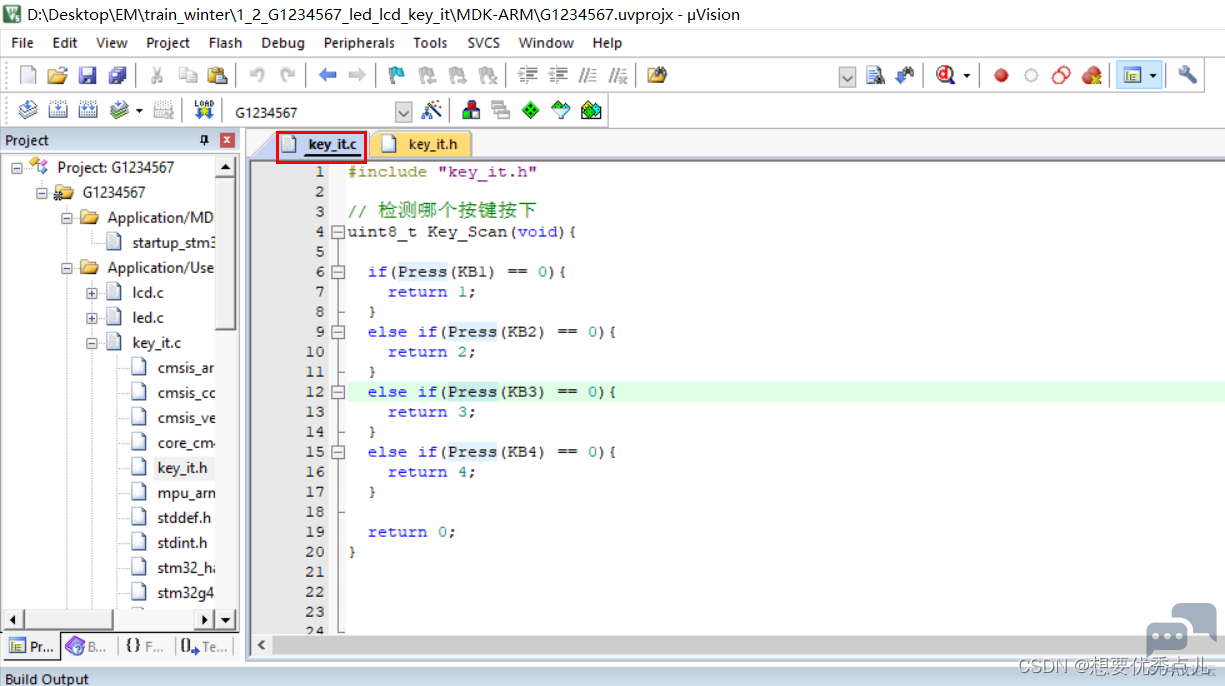This screenshot has width=1225, height=686.
Task: Switch to Templates panel tab
Action: coord(204,647)
